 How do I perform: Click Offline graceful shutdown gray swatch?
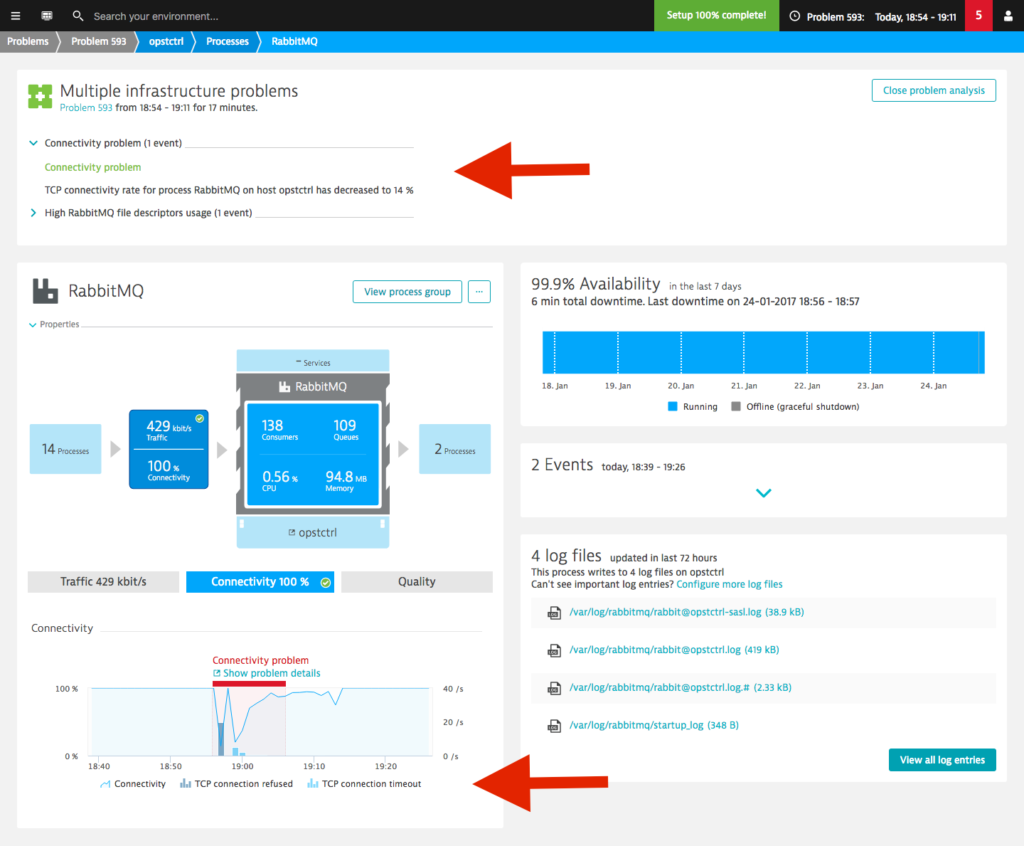tap(736, 406)
